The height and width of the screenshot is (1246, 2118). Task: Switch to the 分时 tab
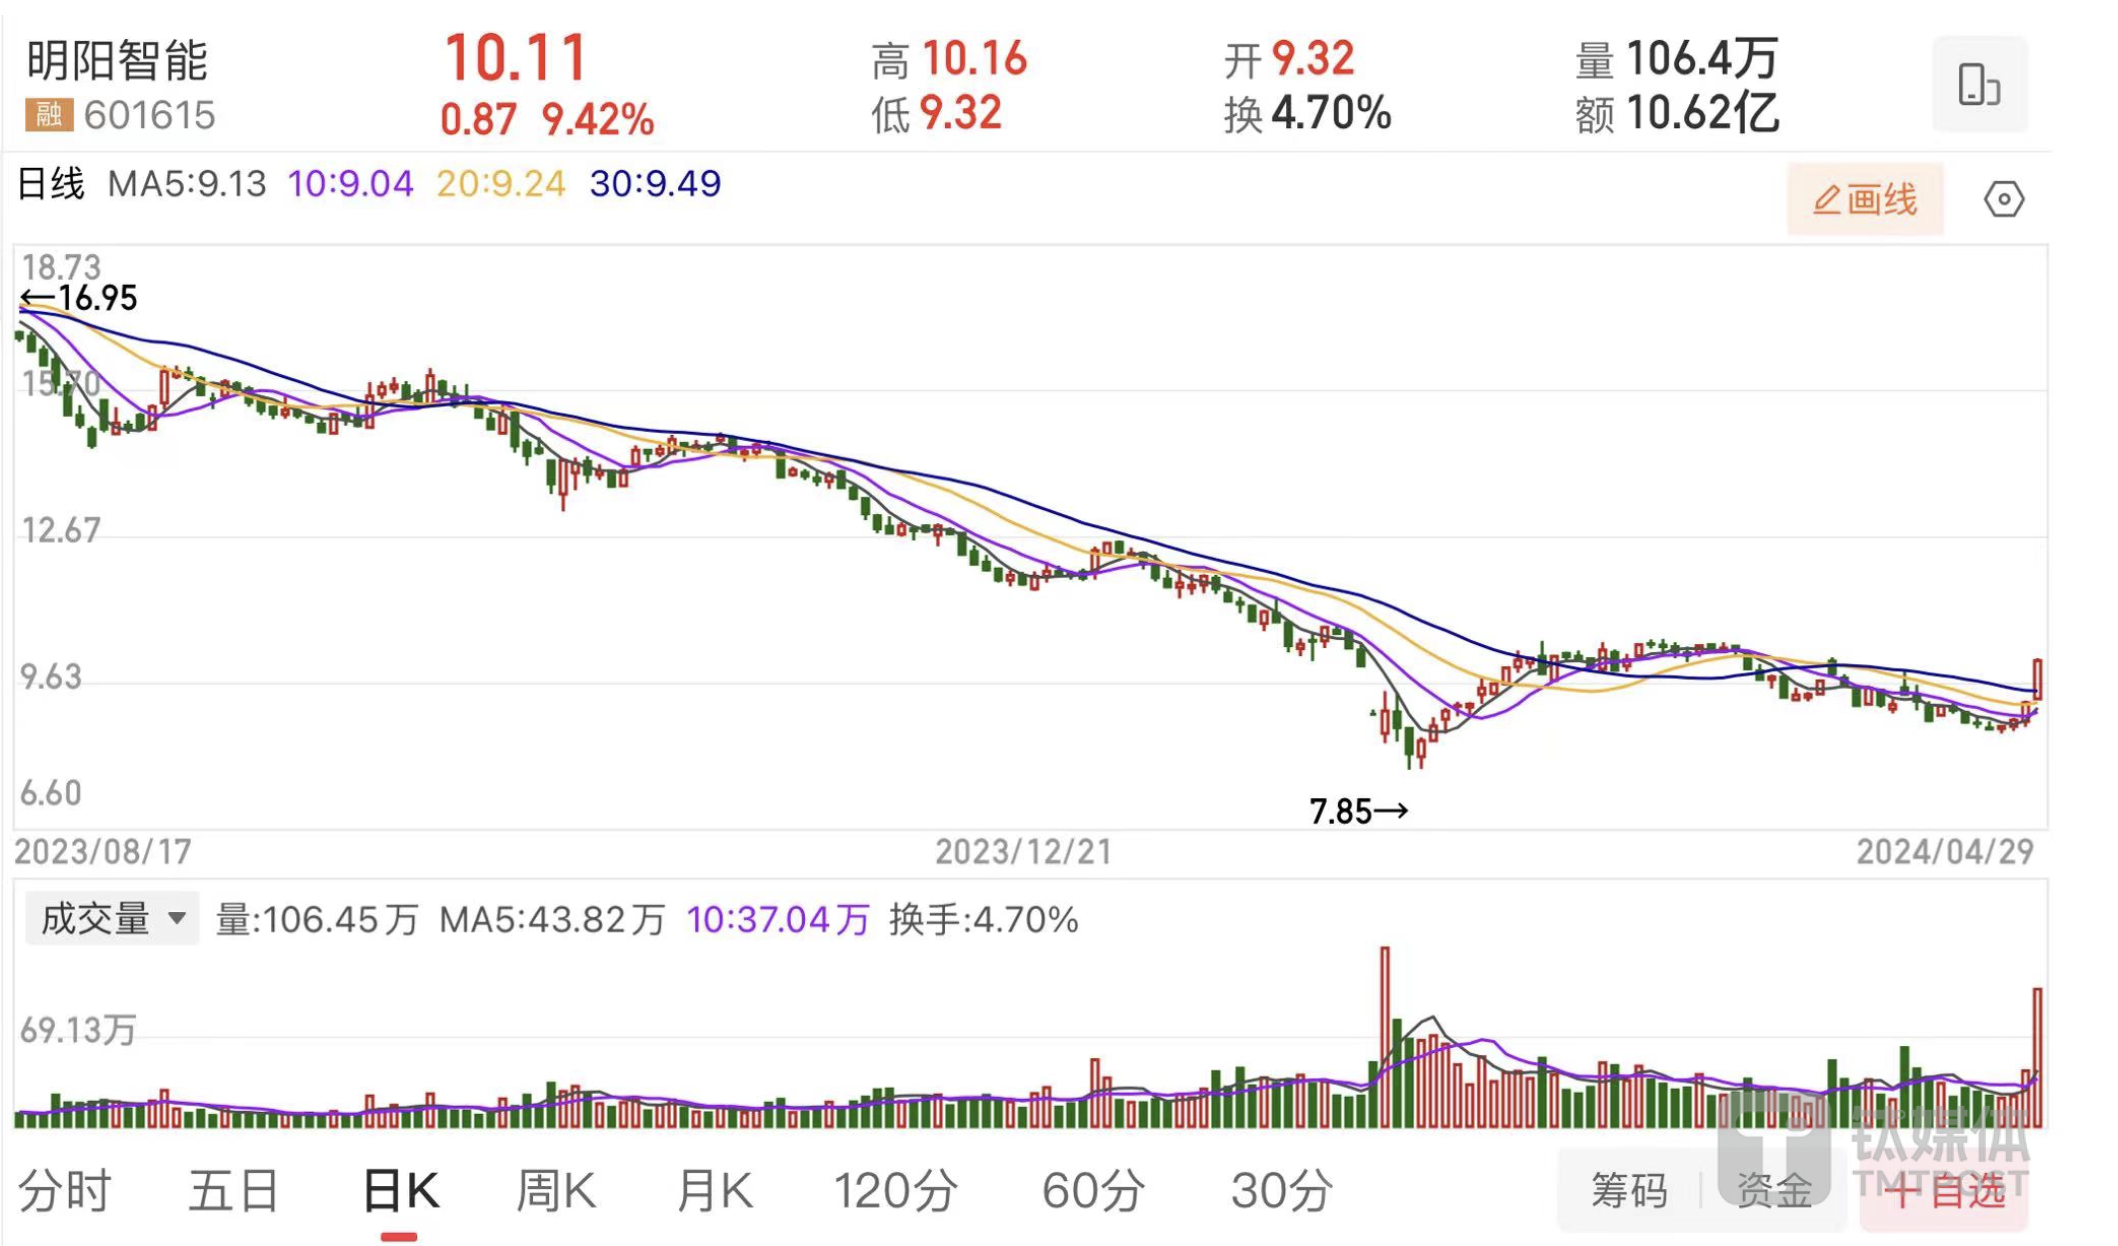pos(64,1190)
